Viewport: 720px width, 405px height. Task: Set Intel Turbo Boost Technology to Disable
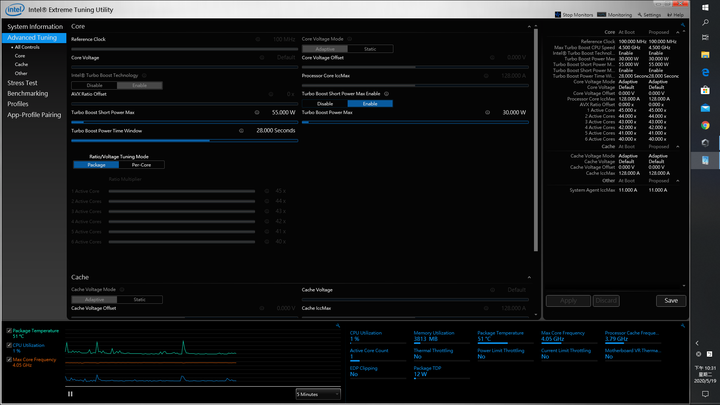[94, 85]
